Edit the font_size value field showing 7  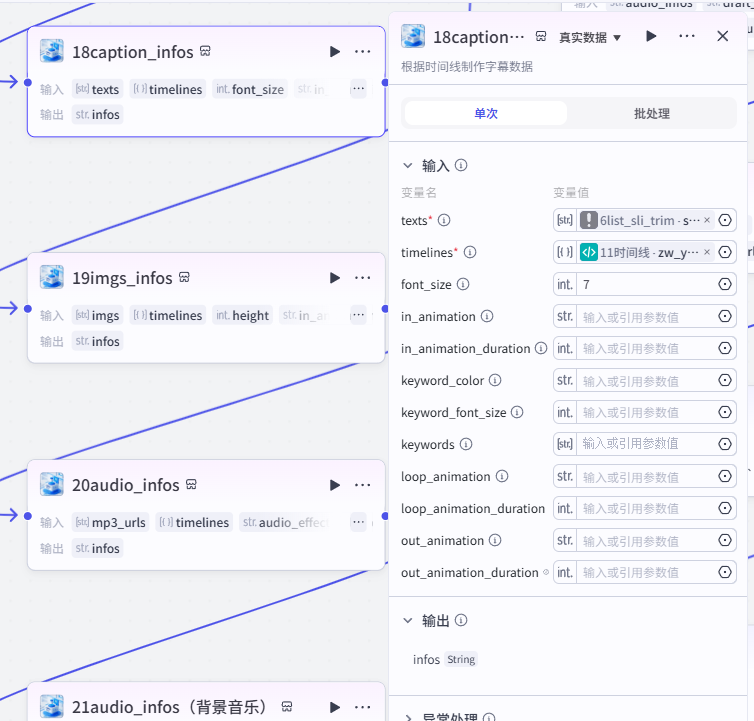646,284
